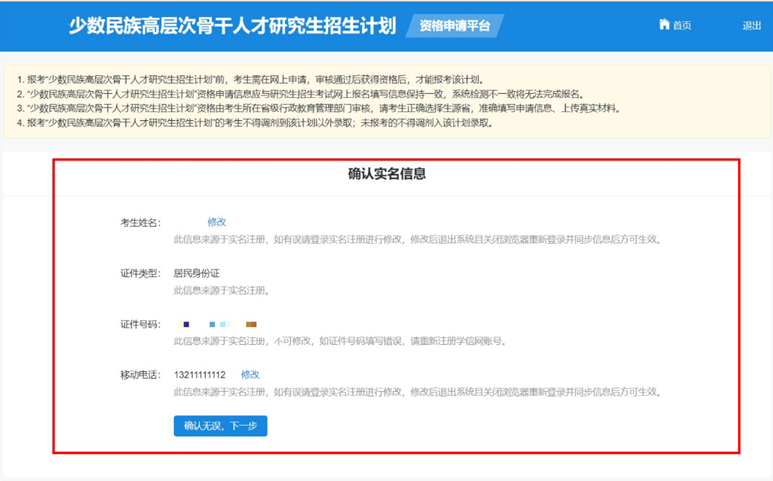The image size is (773, 481).
Task: Click the 居民身份证 document type value
Action: point(196,273)
